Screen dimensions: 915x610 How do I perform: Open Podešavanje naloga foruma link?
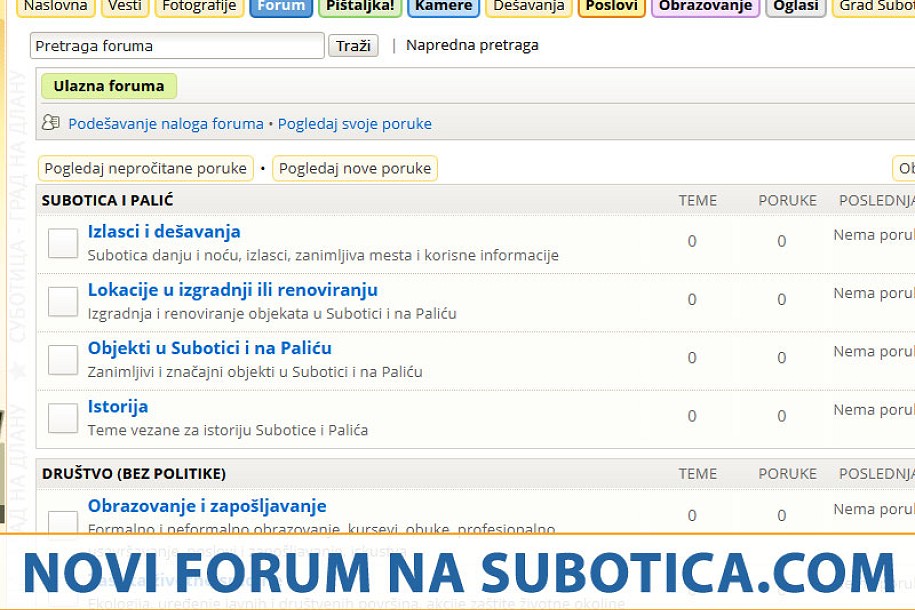point(166,124)
